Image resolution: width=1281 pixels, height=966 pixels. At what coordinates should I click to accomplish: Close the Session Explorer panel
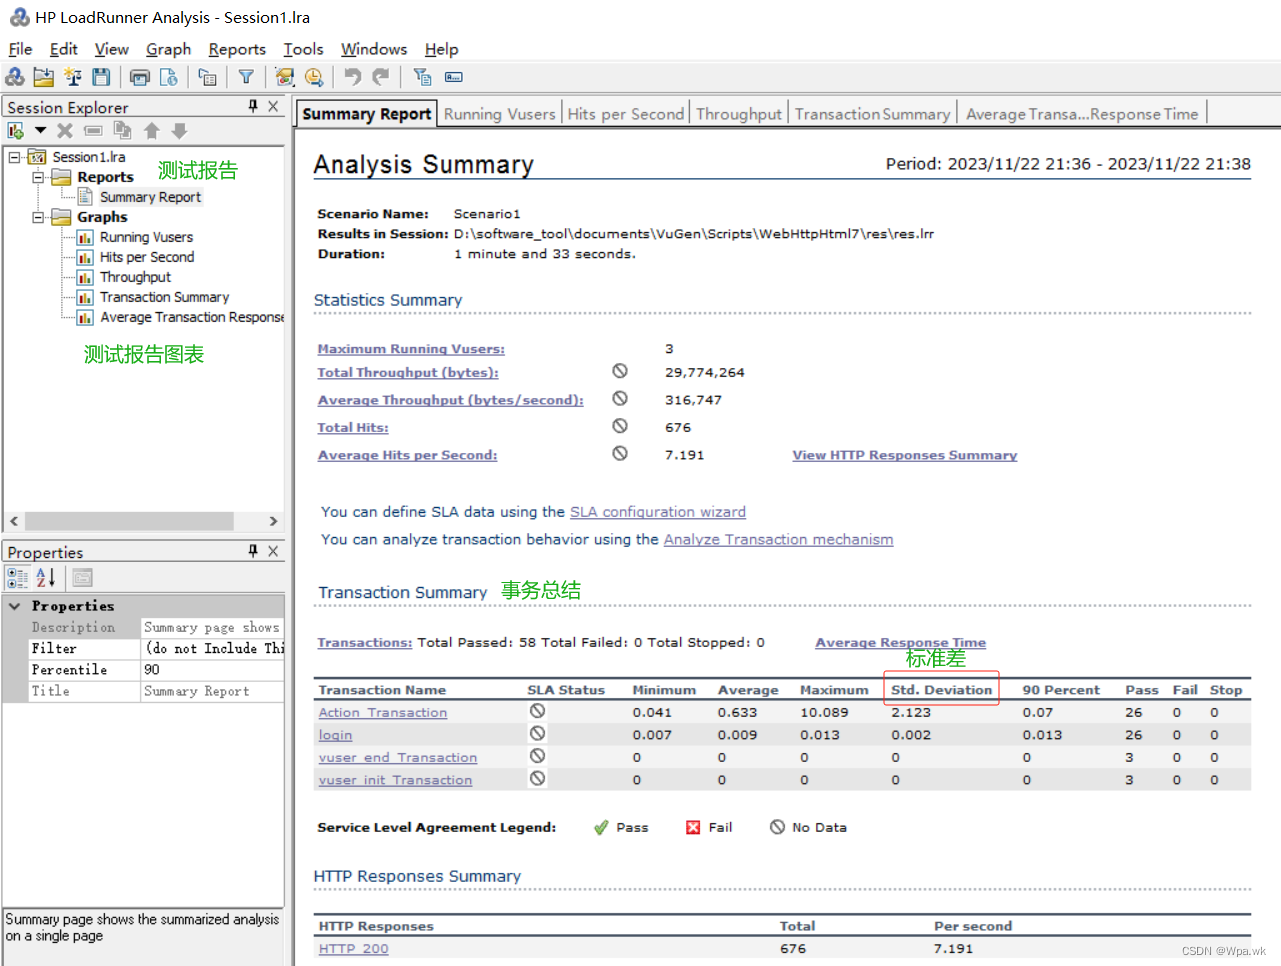(x=273, y=106)
